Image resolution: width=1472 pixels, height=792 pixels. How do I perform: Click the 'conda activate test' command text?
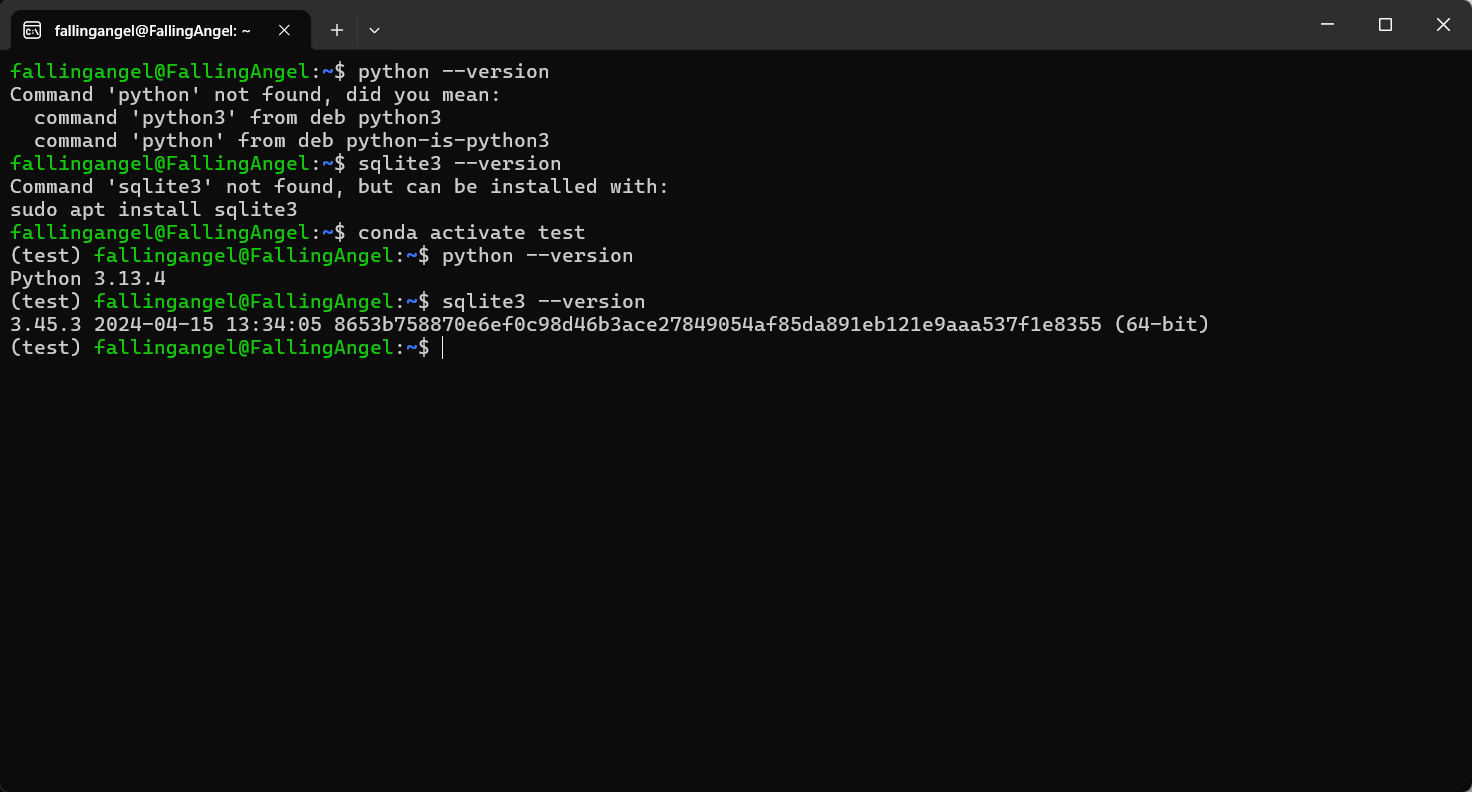coord(471,232)
